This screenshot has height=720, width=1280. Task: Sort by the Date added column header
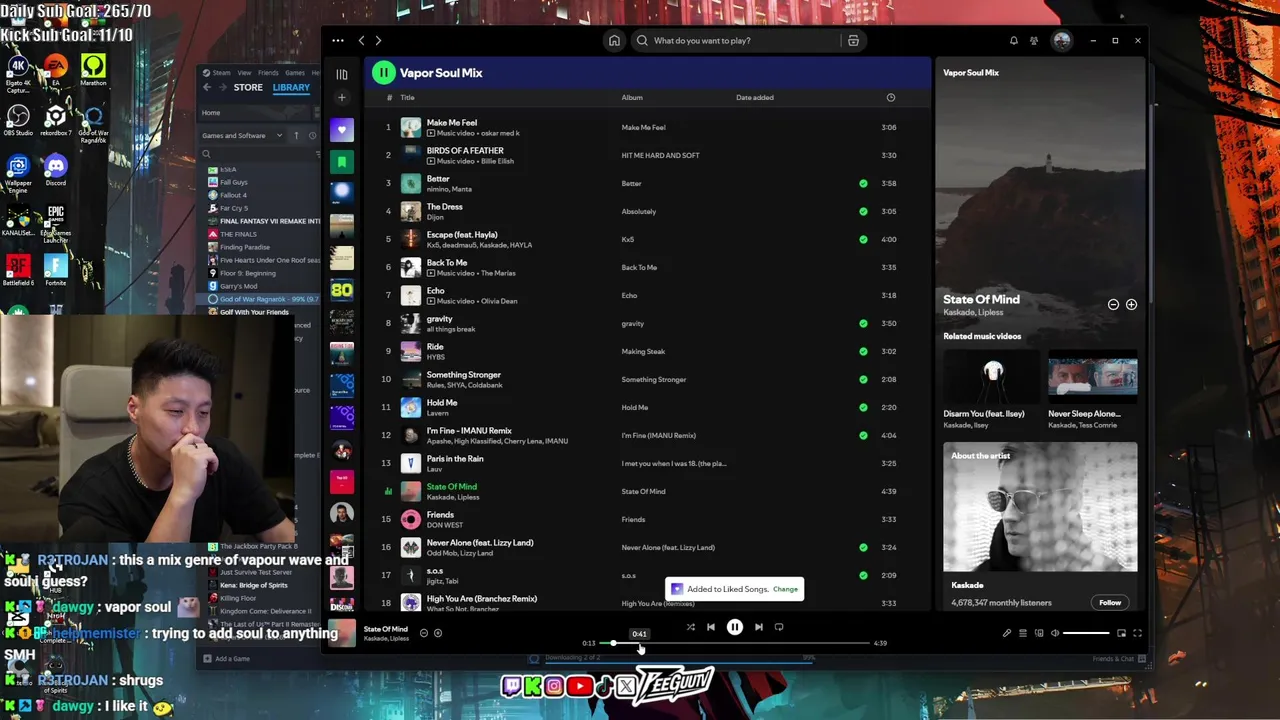[x=755, y=98]
